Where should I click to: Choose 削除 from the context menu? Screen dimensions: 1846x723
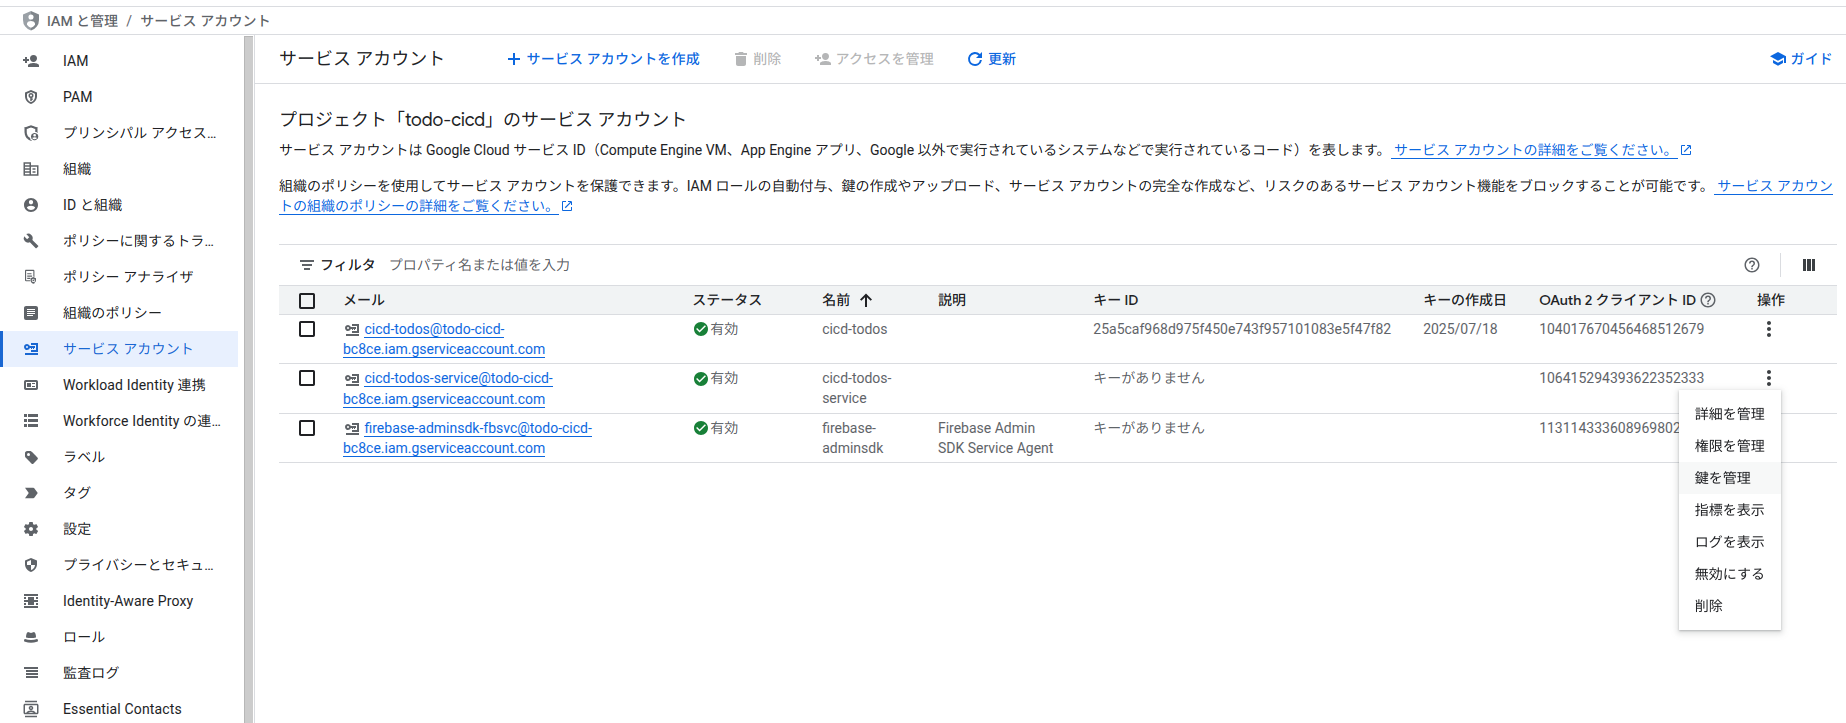coord(1730,606)
